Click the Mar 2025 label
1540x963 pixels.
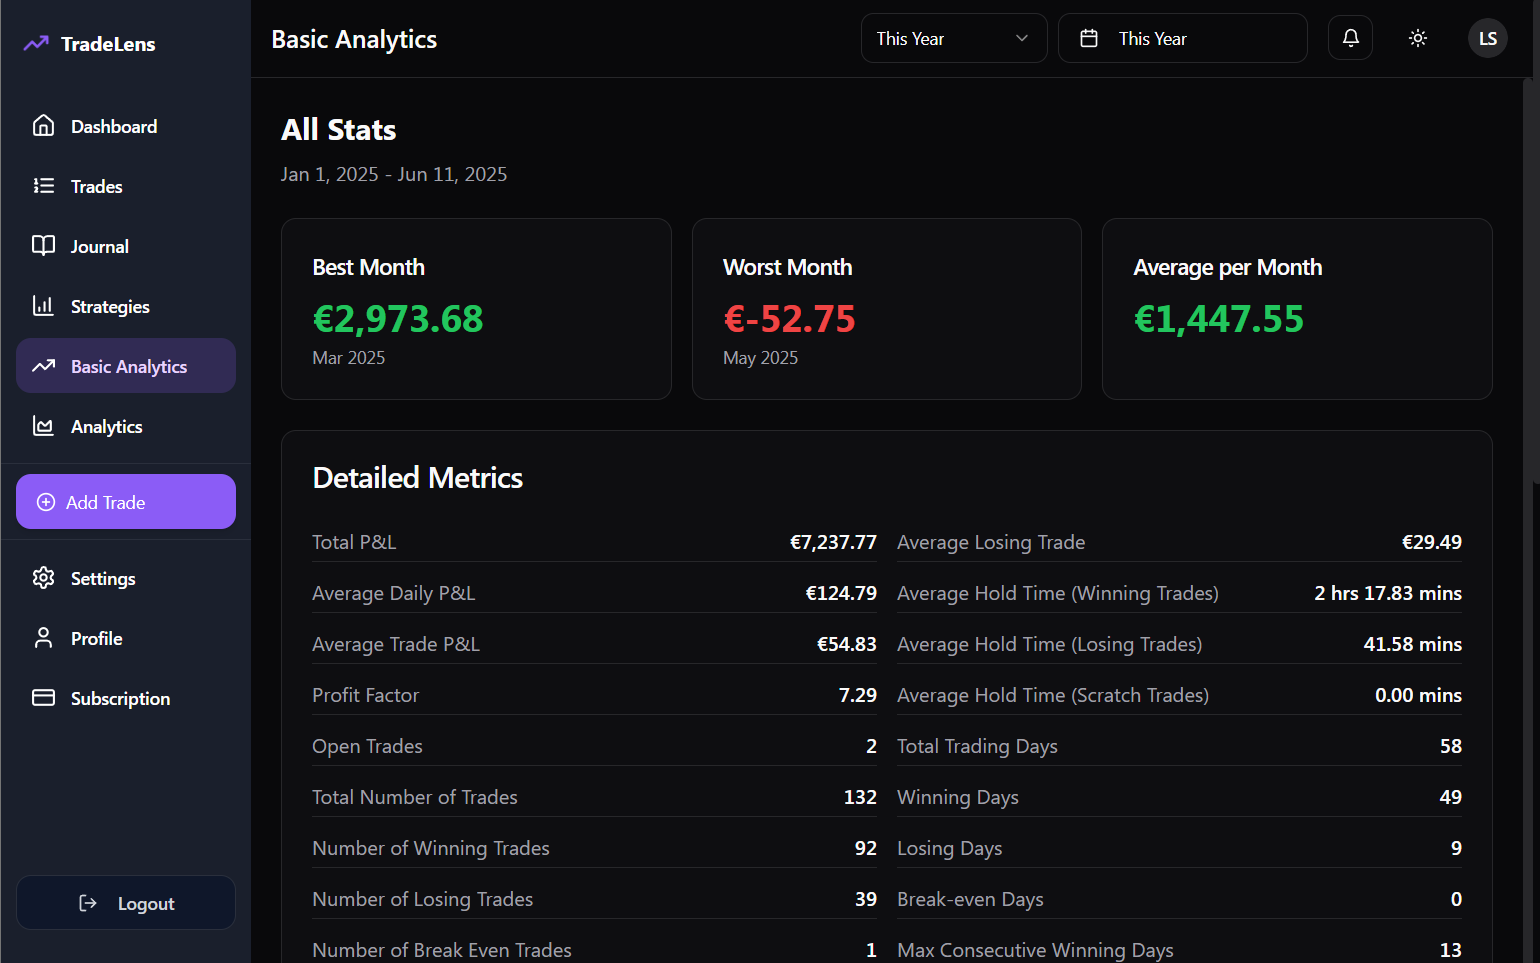349,358
